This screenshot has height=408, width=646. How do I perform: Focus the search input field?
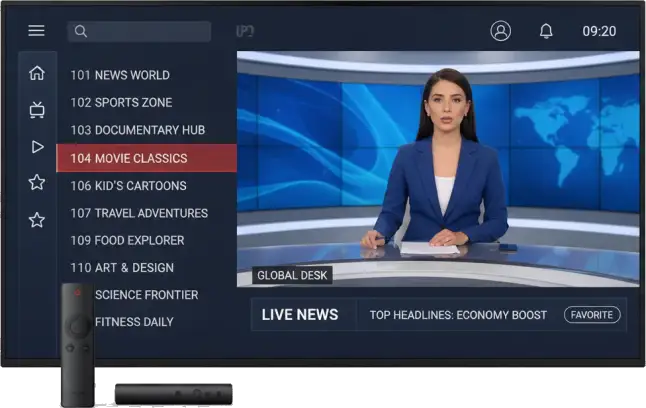(x=139, y=31)
